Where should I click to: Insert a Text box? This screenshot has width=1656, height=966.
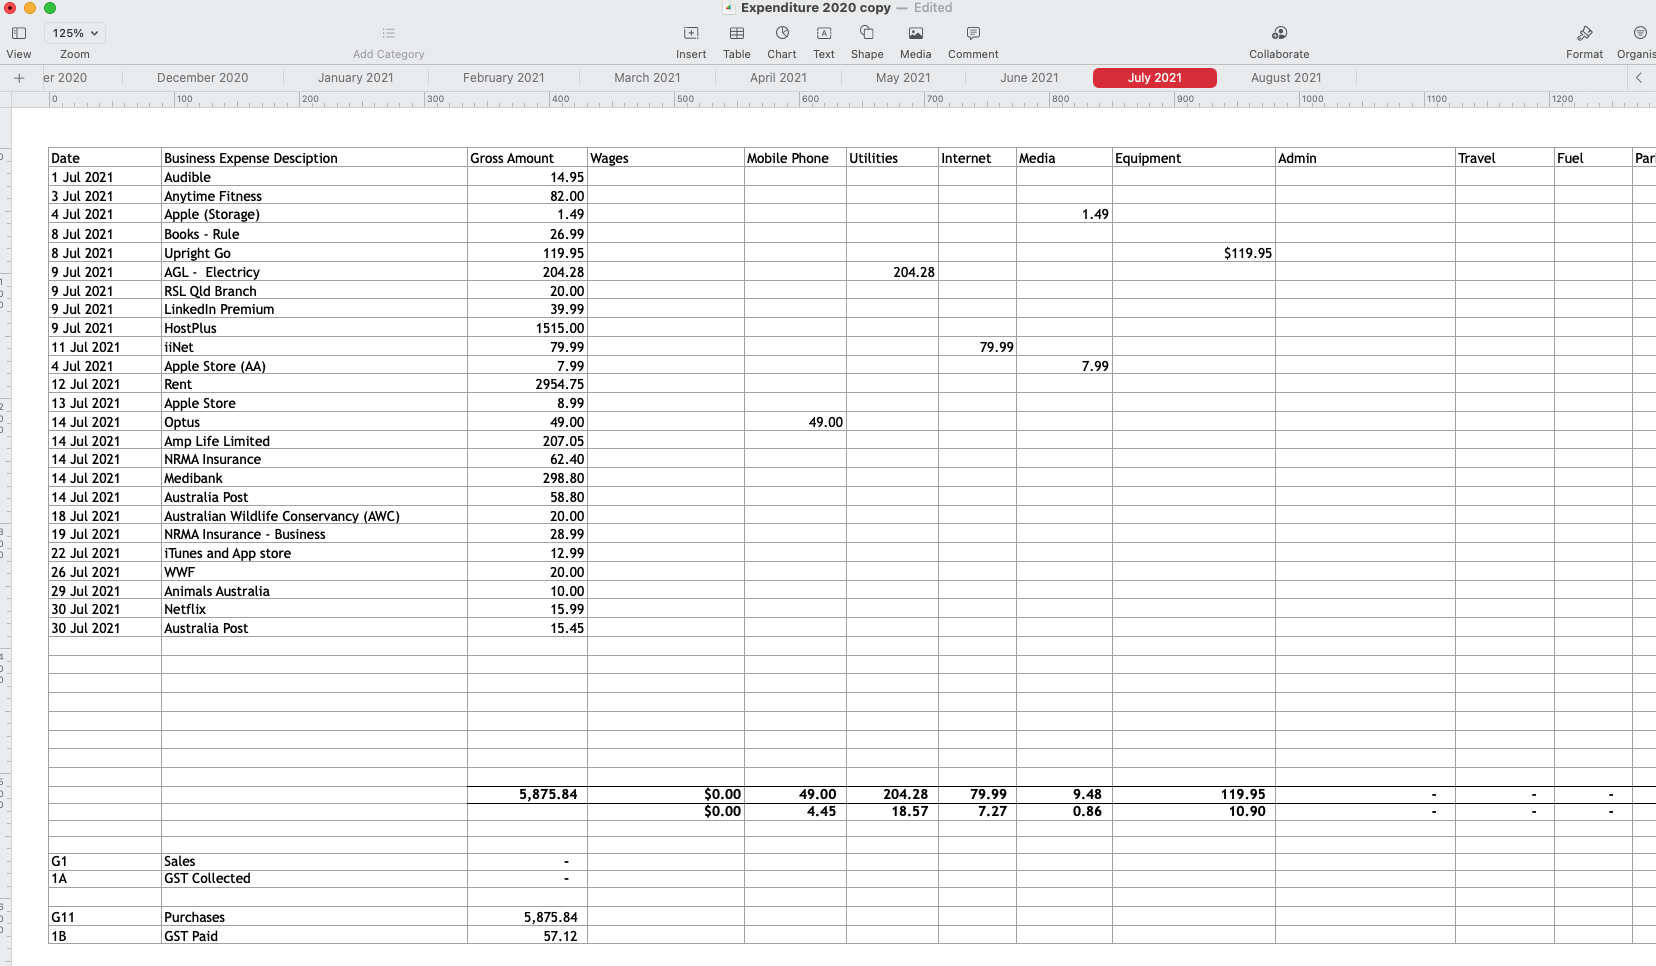tap(824, 33)
